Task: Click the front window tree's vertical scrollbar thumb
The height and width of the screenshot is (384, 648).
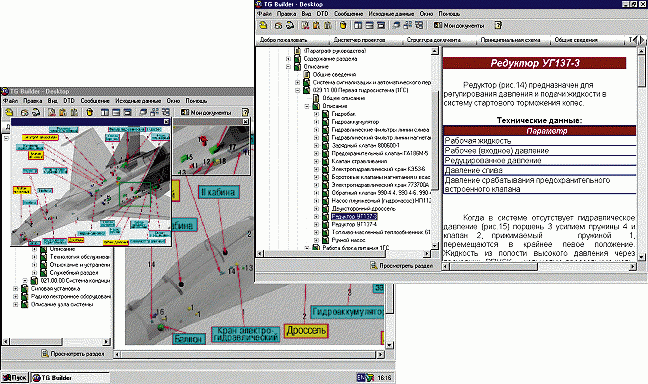Action: pos(435,141)
